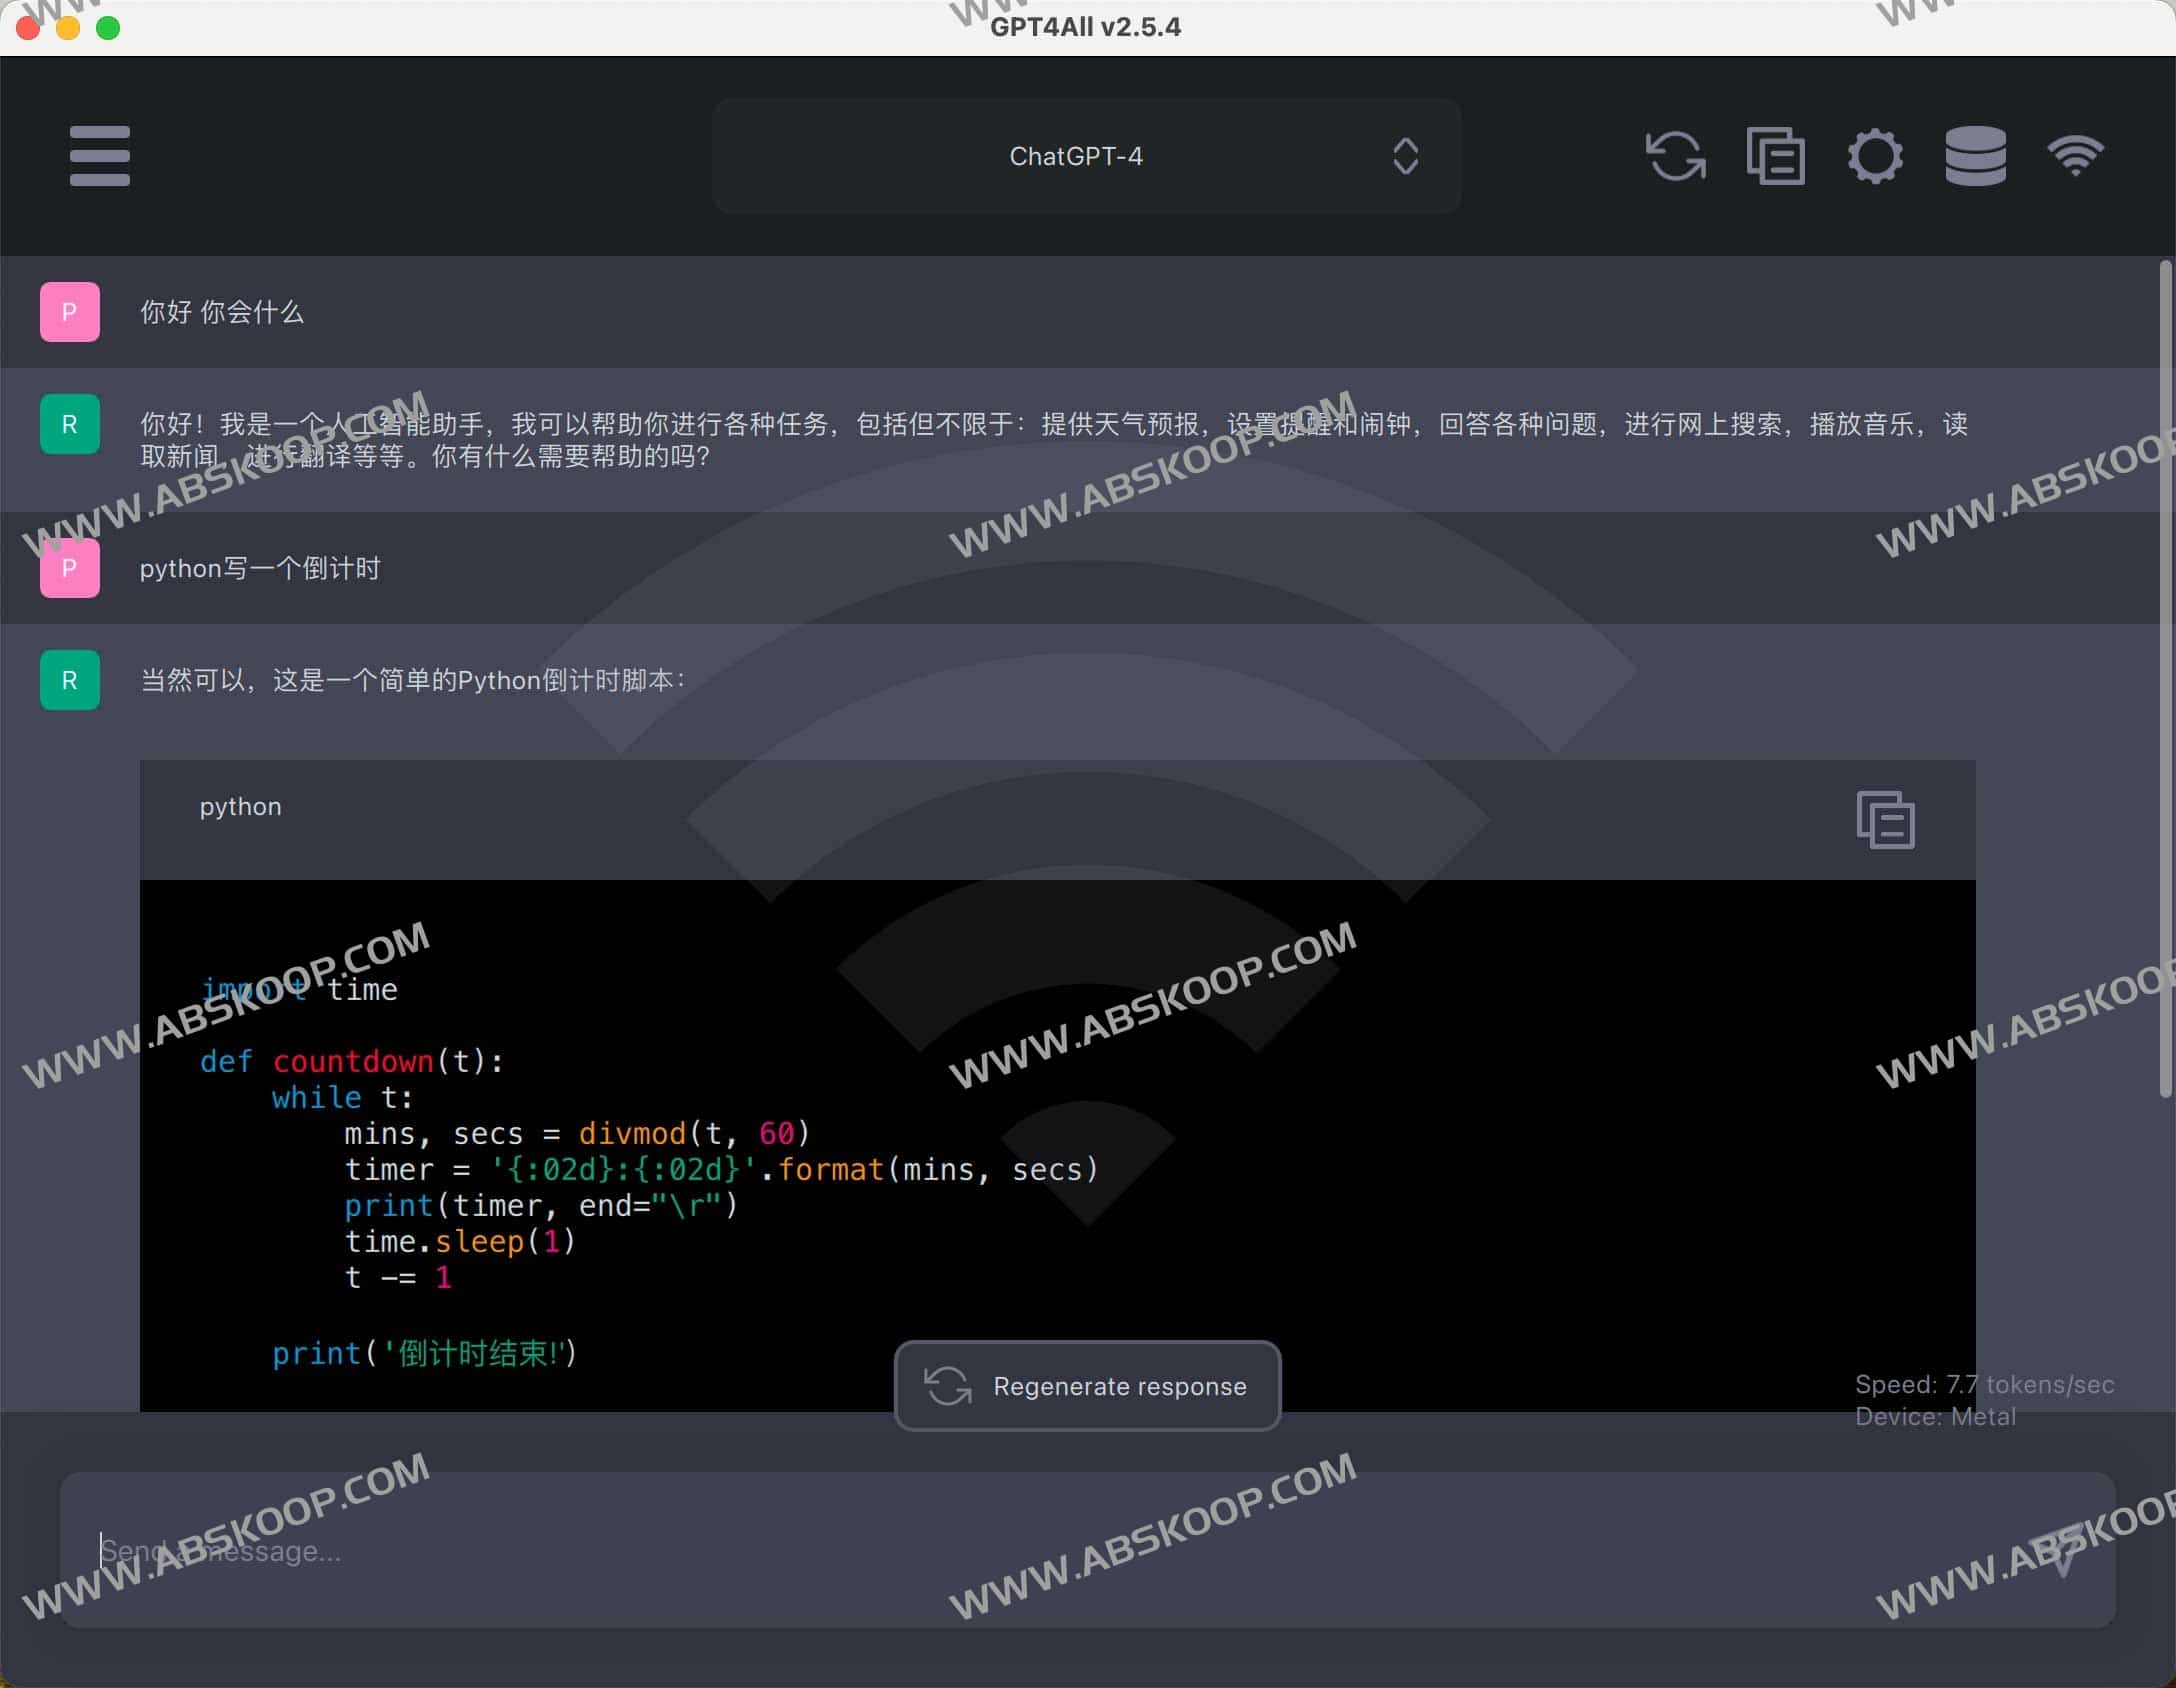Image resolution: width=2176 pixels, height=1688 pixels.
Task: Click the 'python' code block language label
Action: [x=240, y=807]
